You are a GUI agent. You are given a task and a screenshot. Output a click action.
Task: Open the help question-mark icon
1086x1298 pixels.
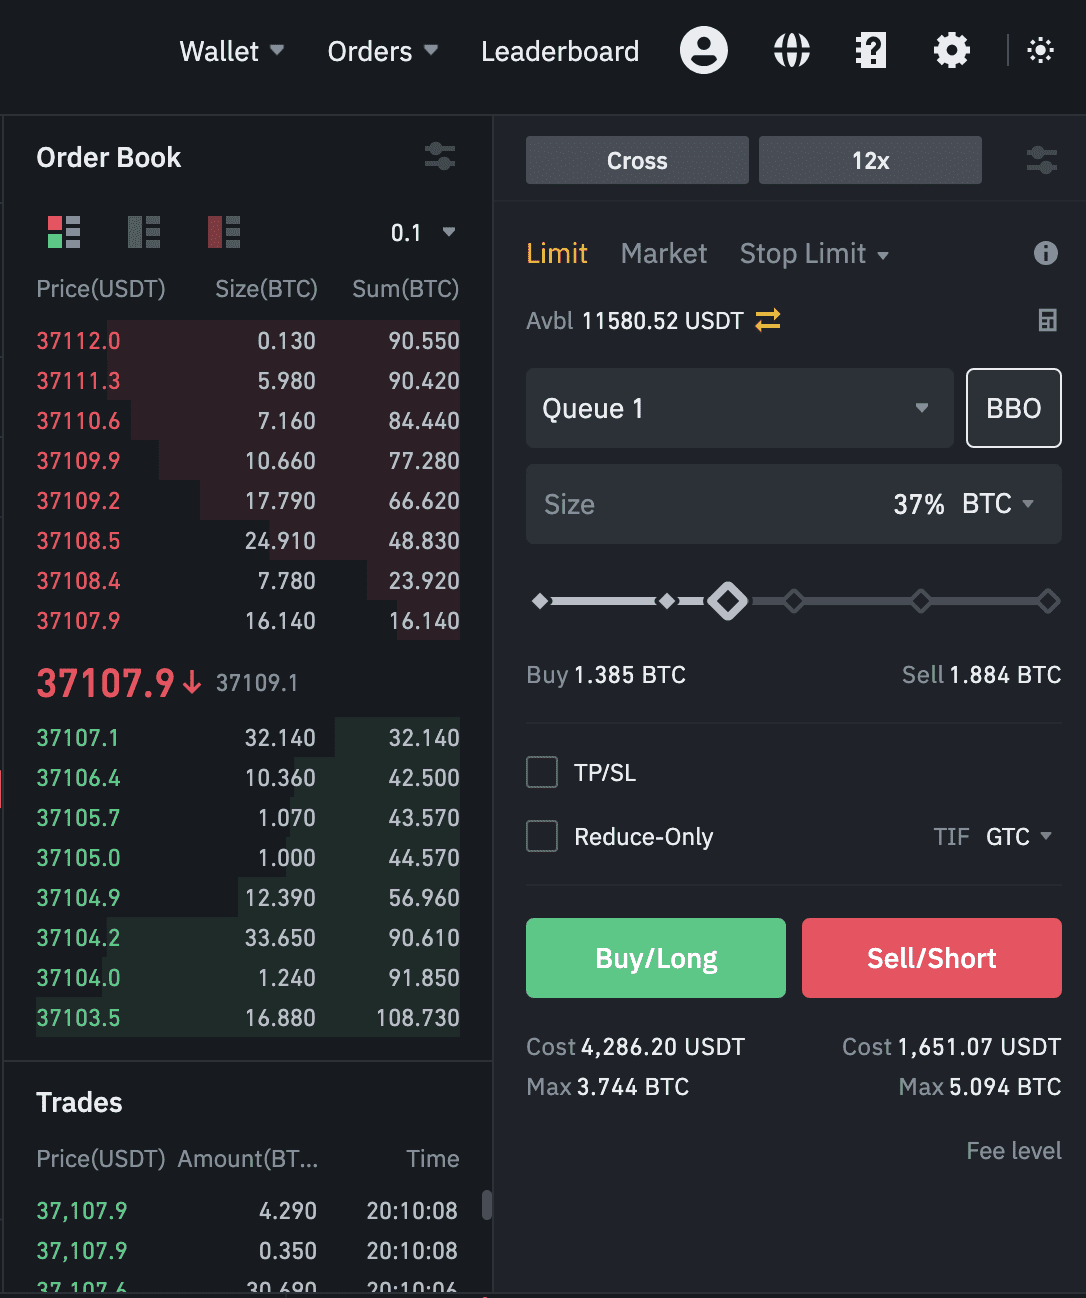pos(871,50)
